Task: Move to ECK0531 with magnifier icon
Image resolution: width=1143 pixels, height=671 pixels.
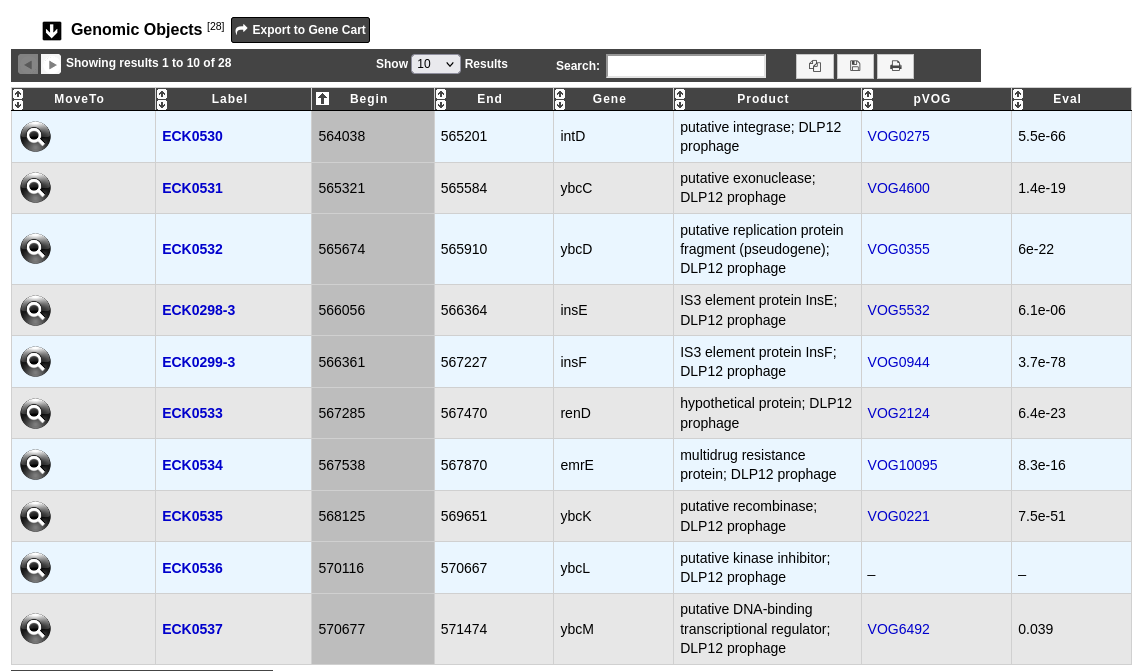Action: 35,187
